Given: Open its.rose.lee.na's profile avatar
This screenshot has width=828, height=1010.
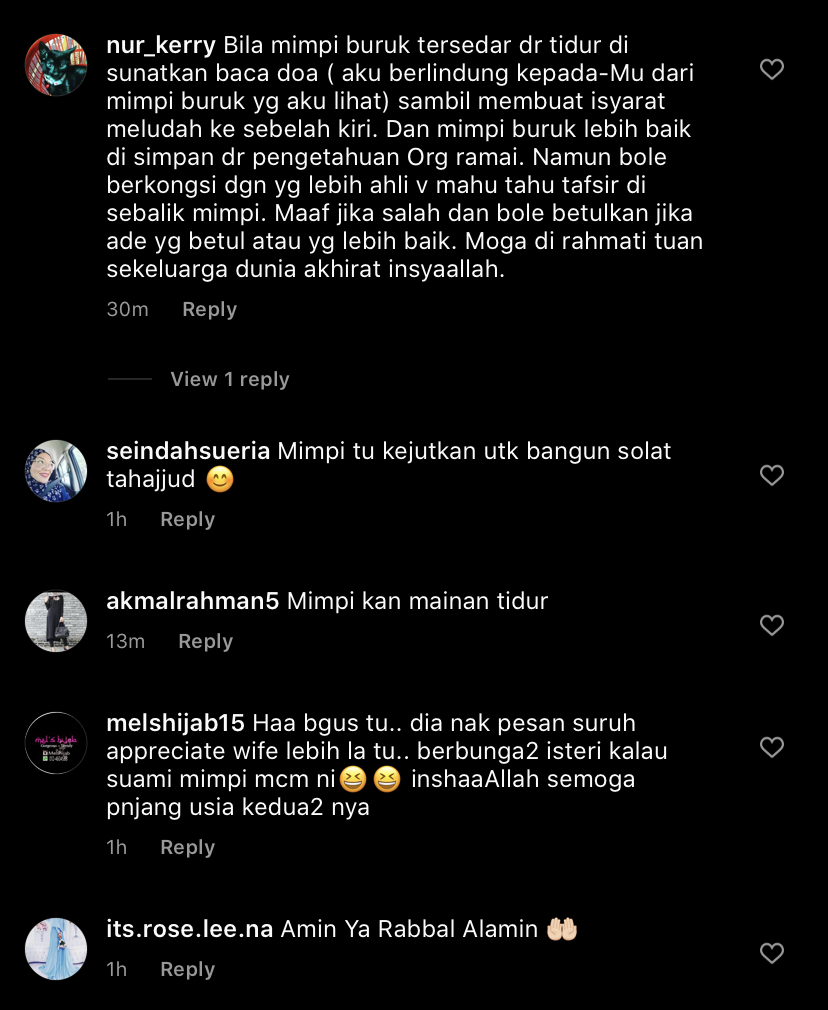Looking at the screenshot, I should click(56, 949).
